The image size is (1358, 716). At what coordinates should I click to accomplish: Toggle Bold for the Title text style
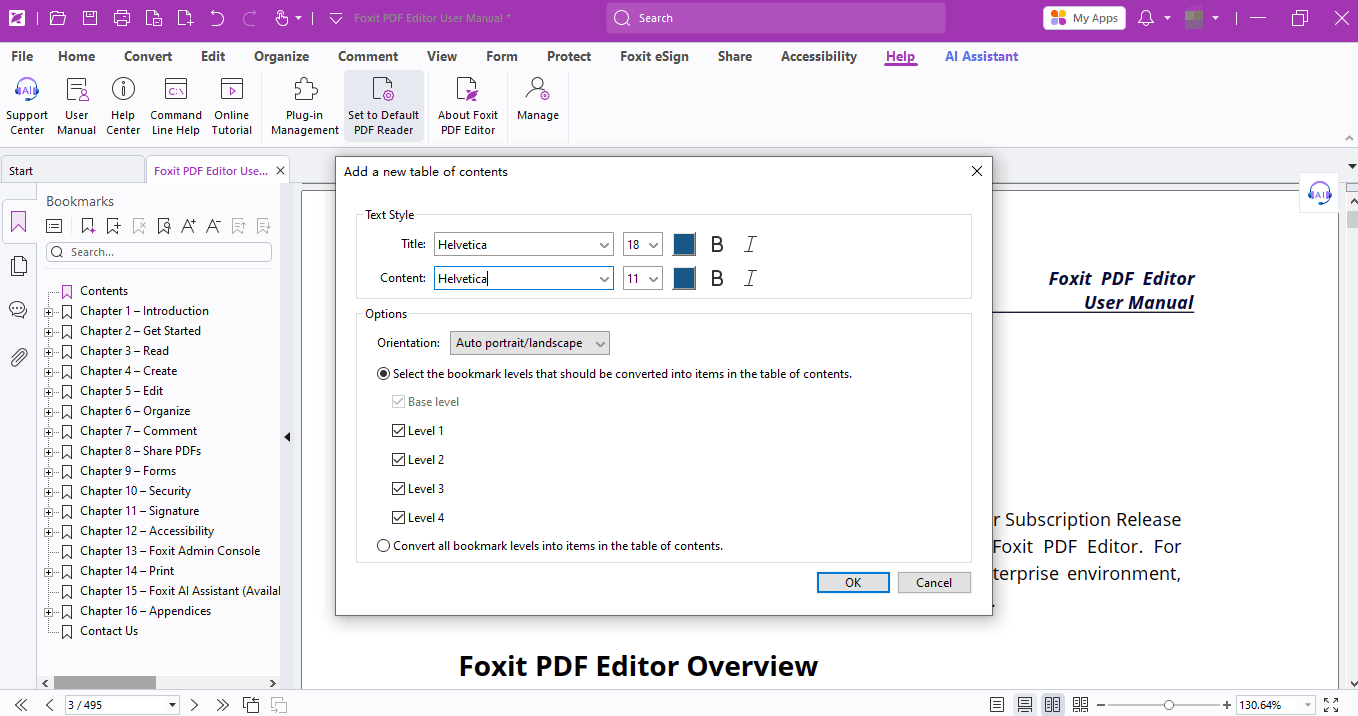point(717,244)
